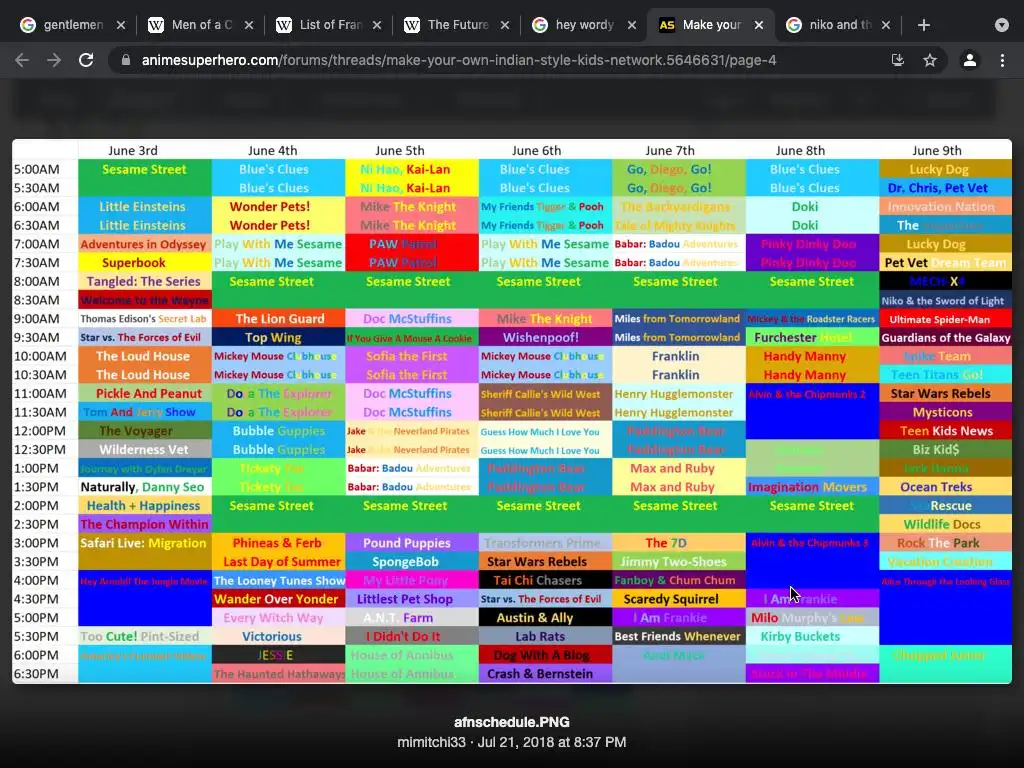The width and height of the screenshot is (1024, 768).
Task: Click 'Best Friends Whenever' cell
Action: coord(679,637)
